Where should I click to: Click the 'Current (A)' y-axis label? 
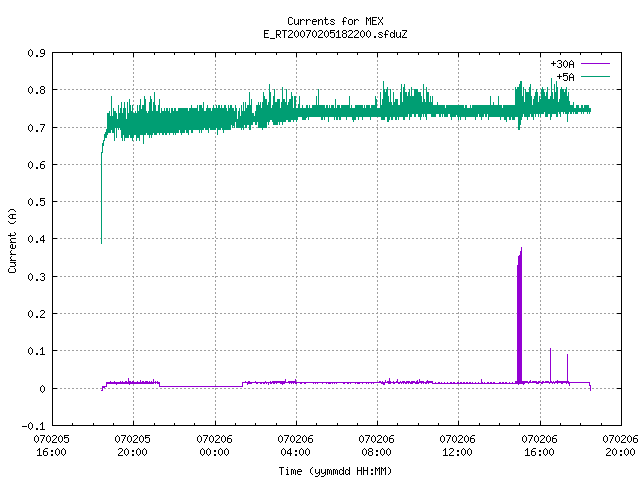[x=12, y=241]
